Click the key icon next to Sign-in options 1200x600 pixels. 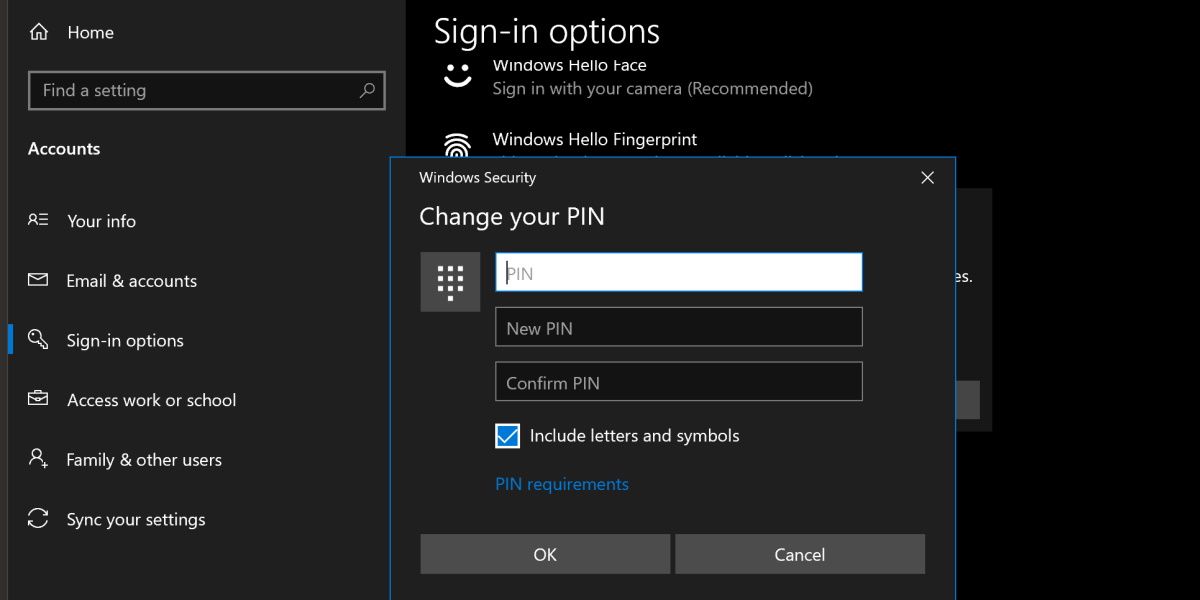[x=38, y=340]
